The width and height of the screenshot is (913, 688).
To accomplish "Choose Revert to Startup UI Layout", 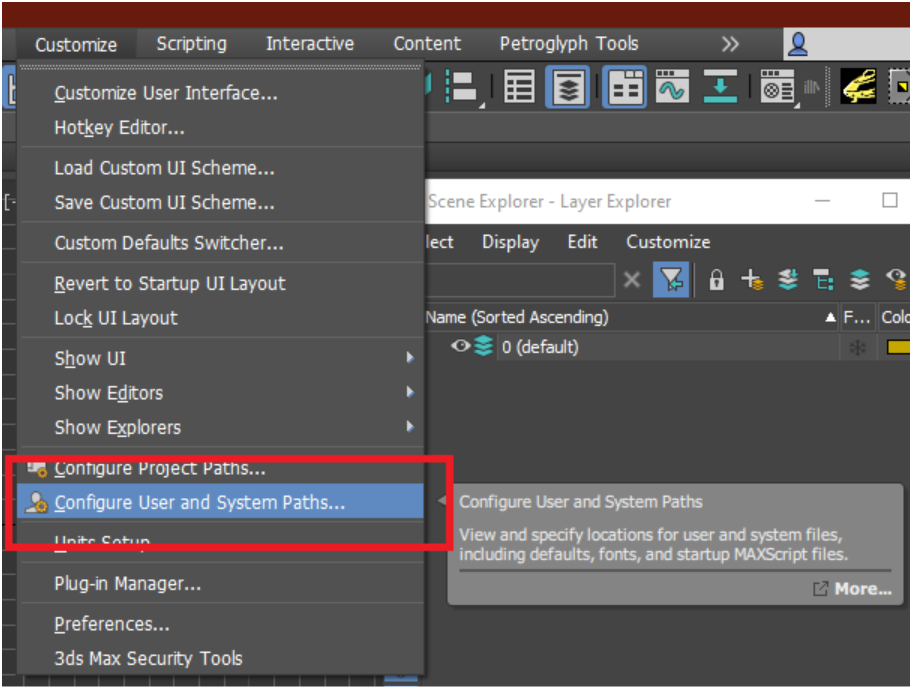I will click(x=221, y=283).
